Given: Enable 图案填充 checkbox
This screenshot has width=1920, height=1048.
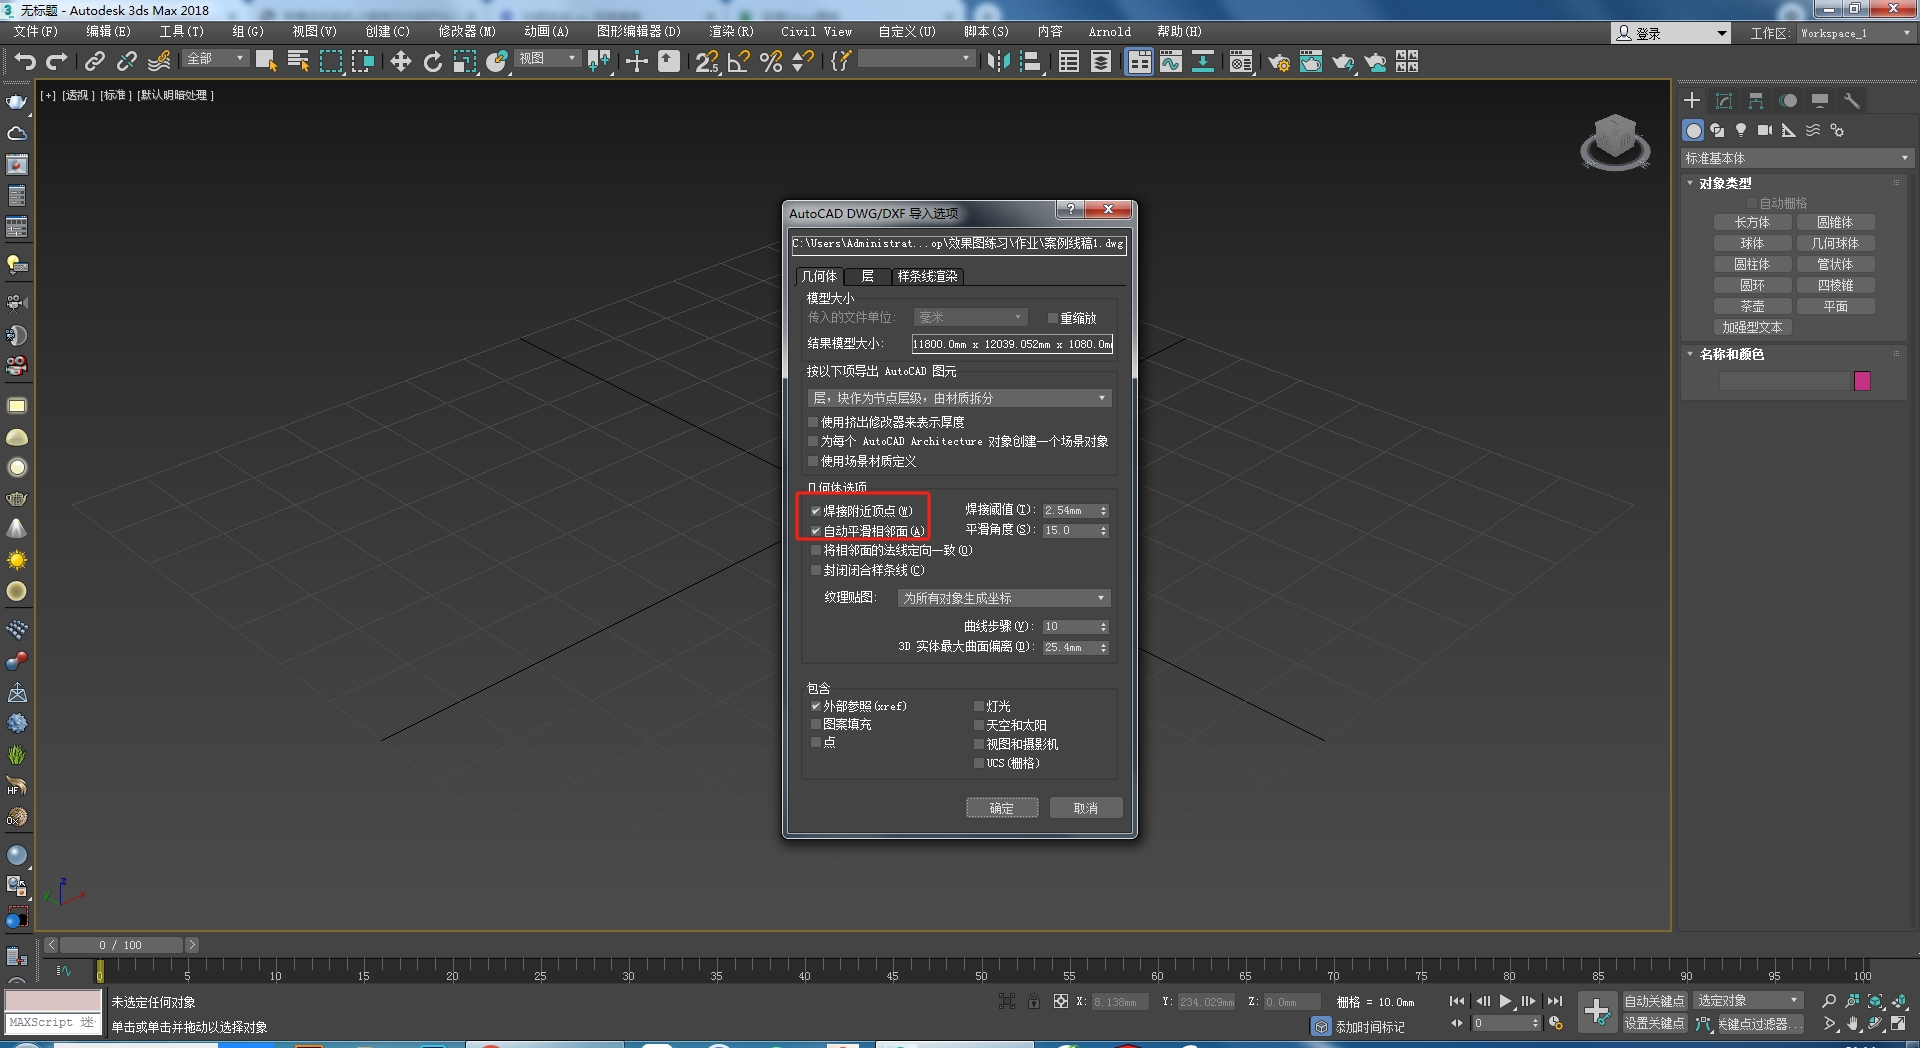Looking at the screenshot, I should tap(816, 724).
